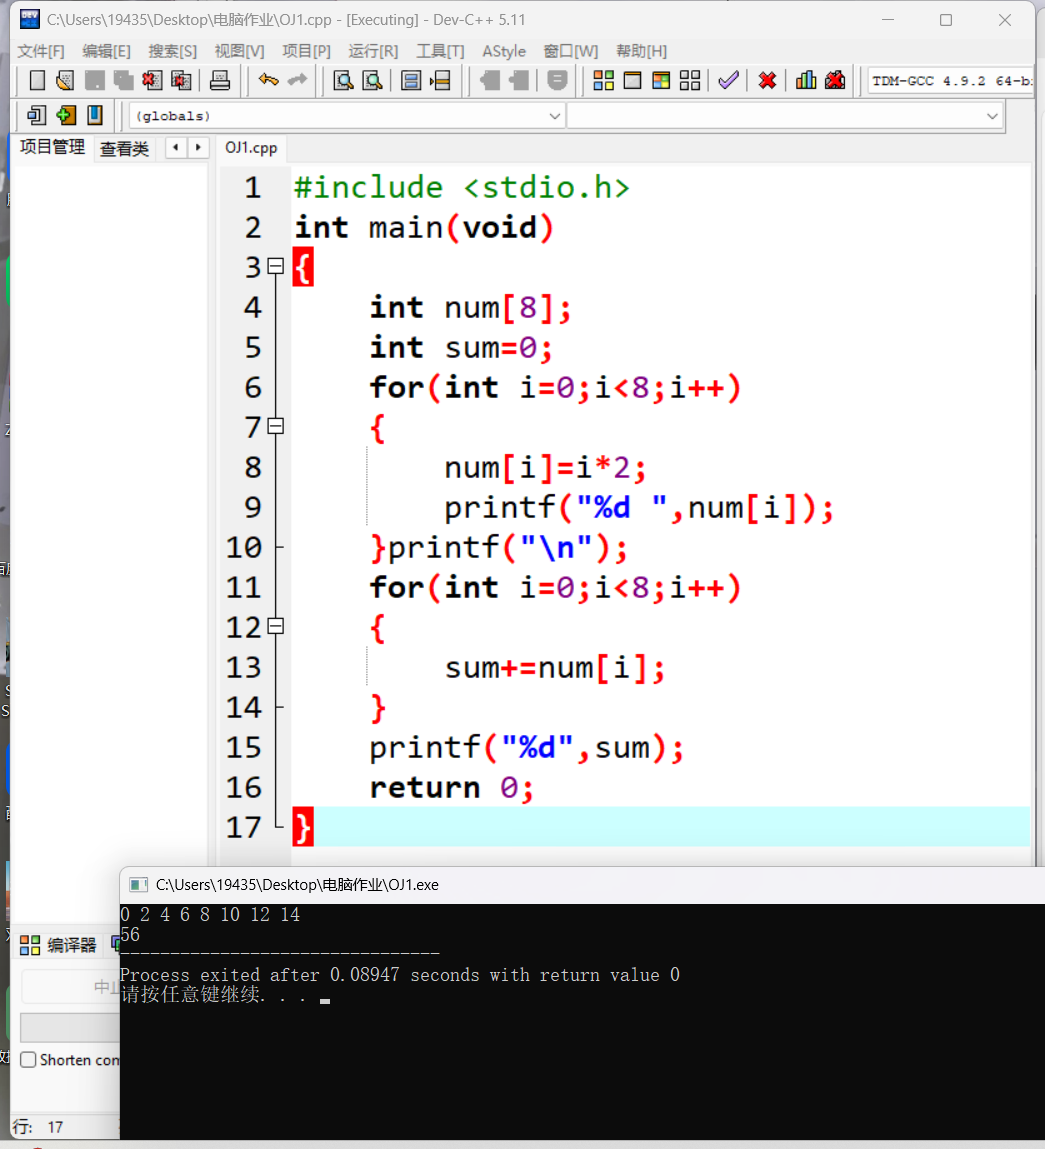
Task: Open the AStyle menu
Action: (x=504, y=51)
